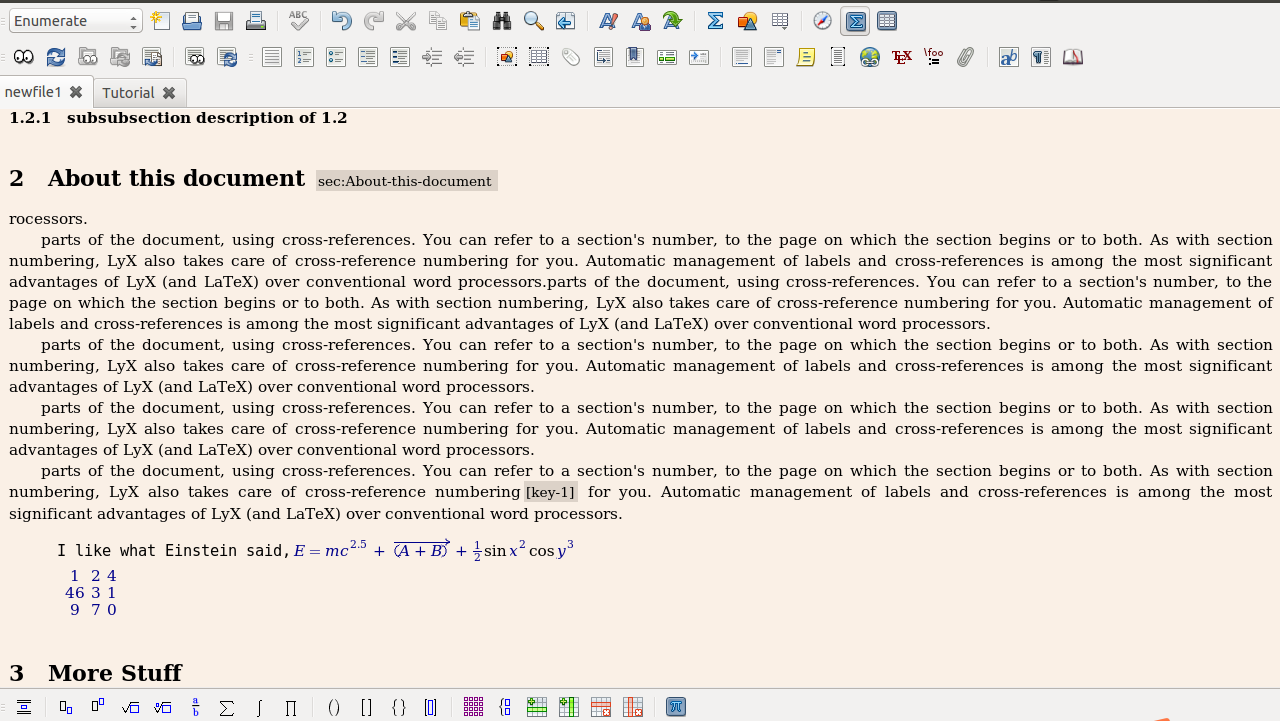Viewport: 1280px width, 721px height.
Task: Undo the last action
Action: [341, 21]
